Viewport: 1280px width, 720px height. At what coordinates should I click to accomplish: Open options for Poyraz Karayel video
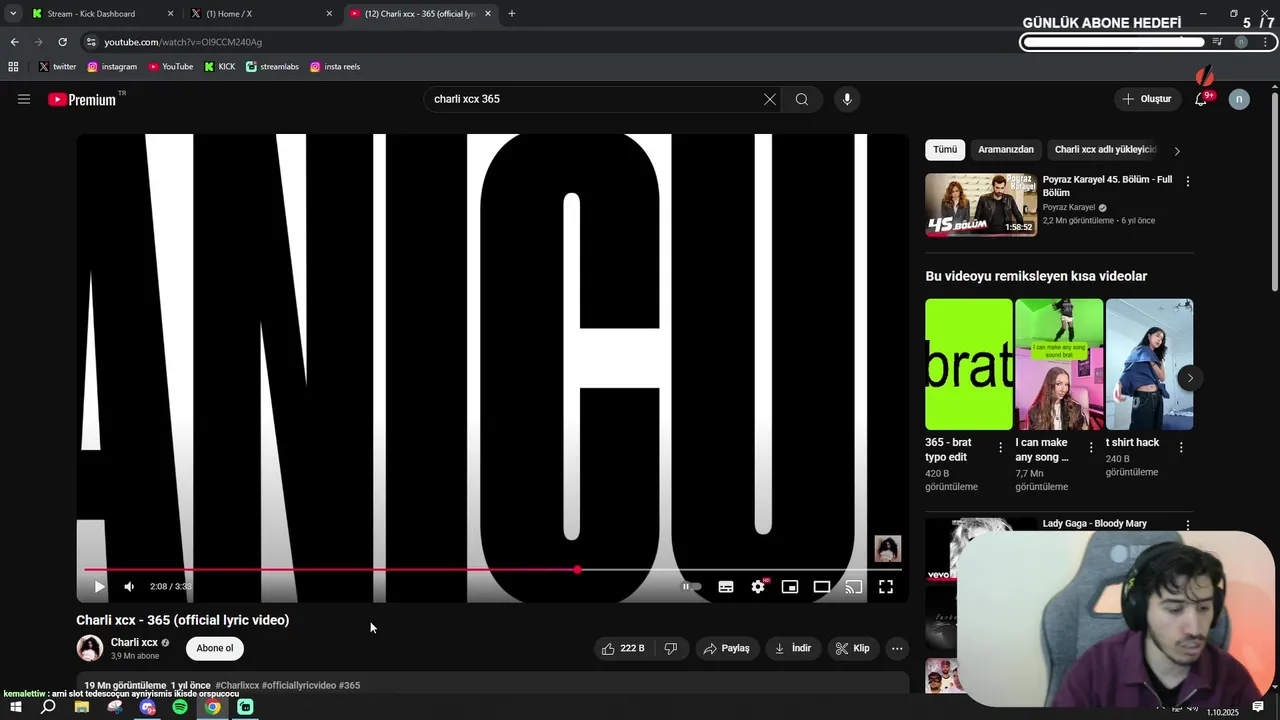click(x=1188, y=181)
